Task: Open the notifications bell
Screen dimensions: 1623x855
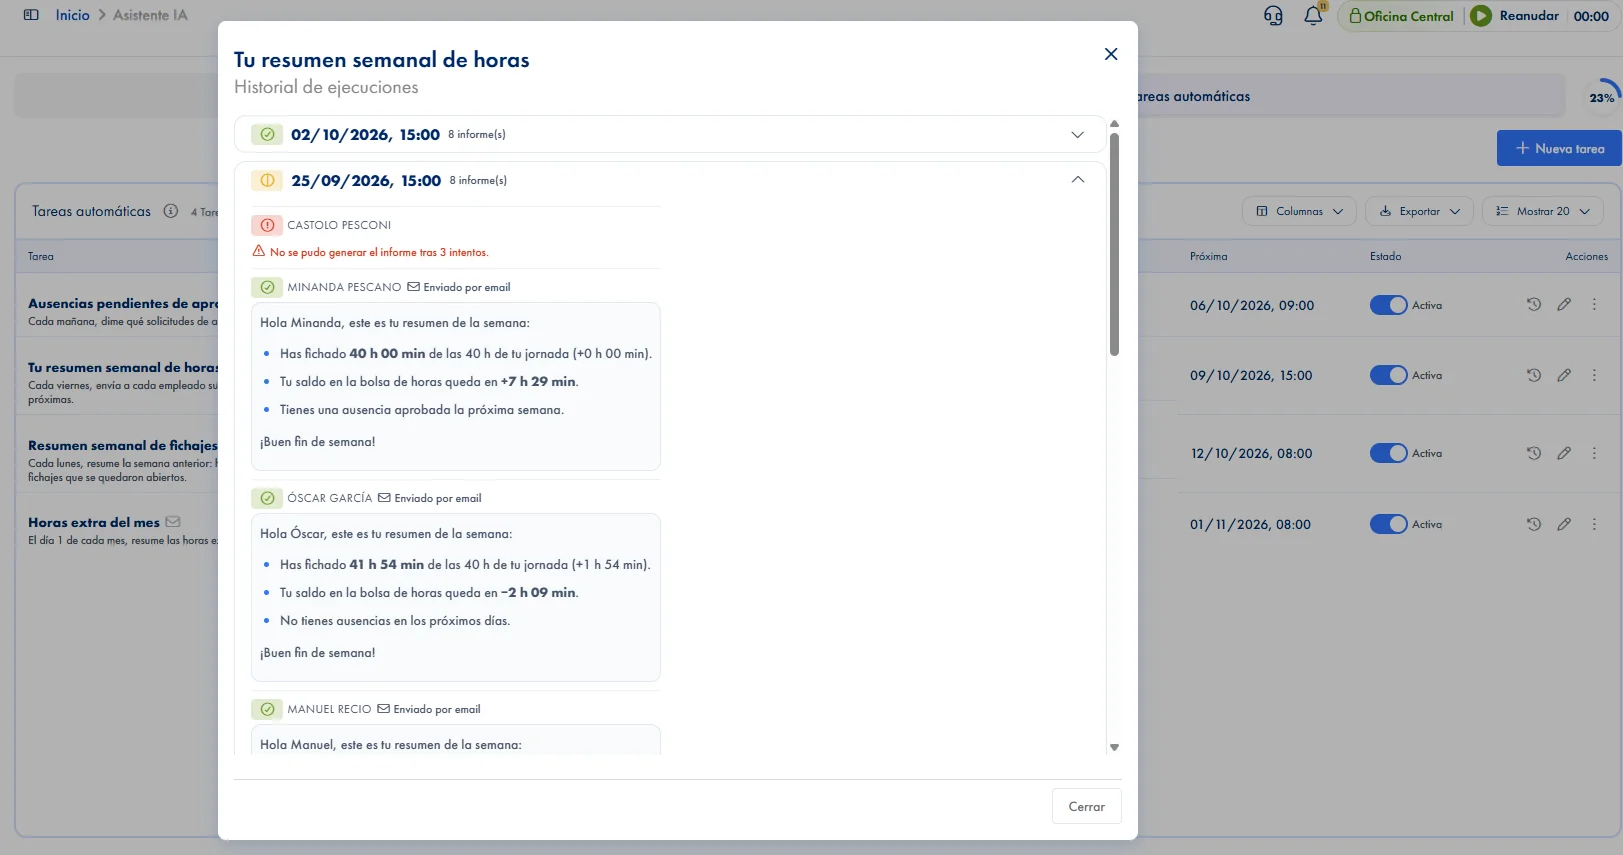Action: pyautogui.click(x=1313, y=16)
